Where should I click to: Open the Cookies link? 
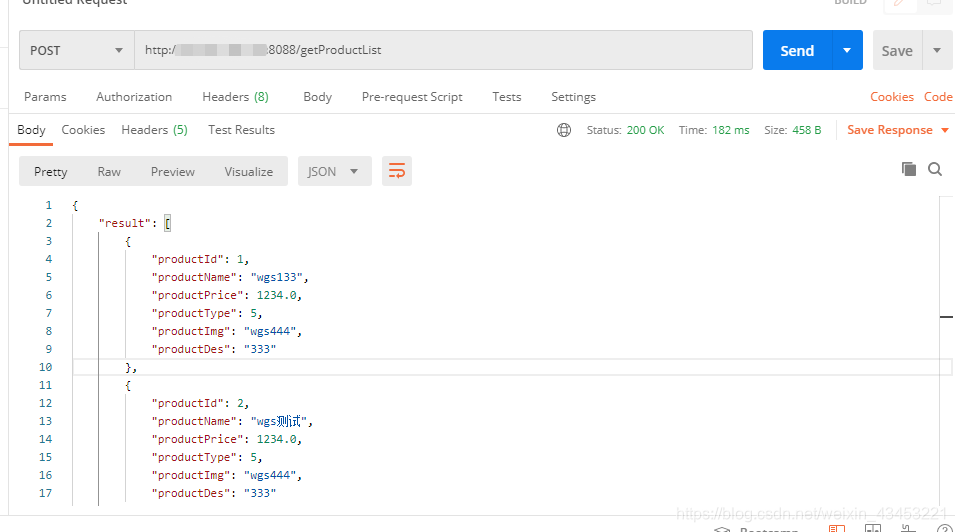[892, 97]
